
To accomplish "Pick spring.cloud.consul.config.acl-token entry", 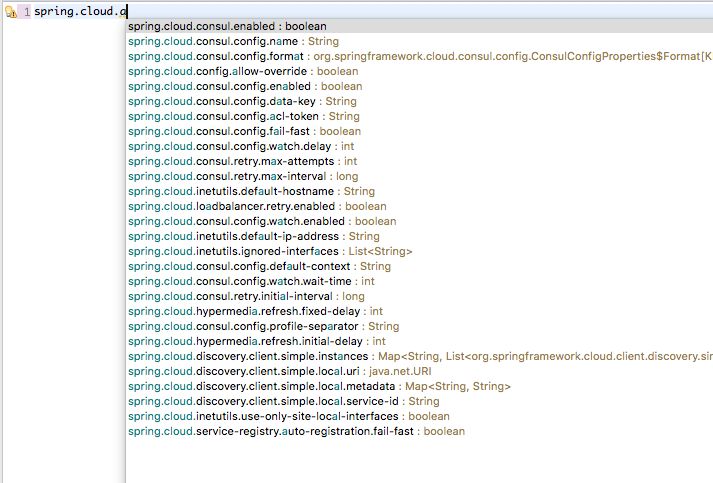I will (419, 116).
